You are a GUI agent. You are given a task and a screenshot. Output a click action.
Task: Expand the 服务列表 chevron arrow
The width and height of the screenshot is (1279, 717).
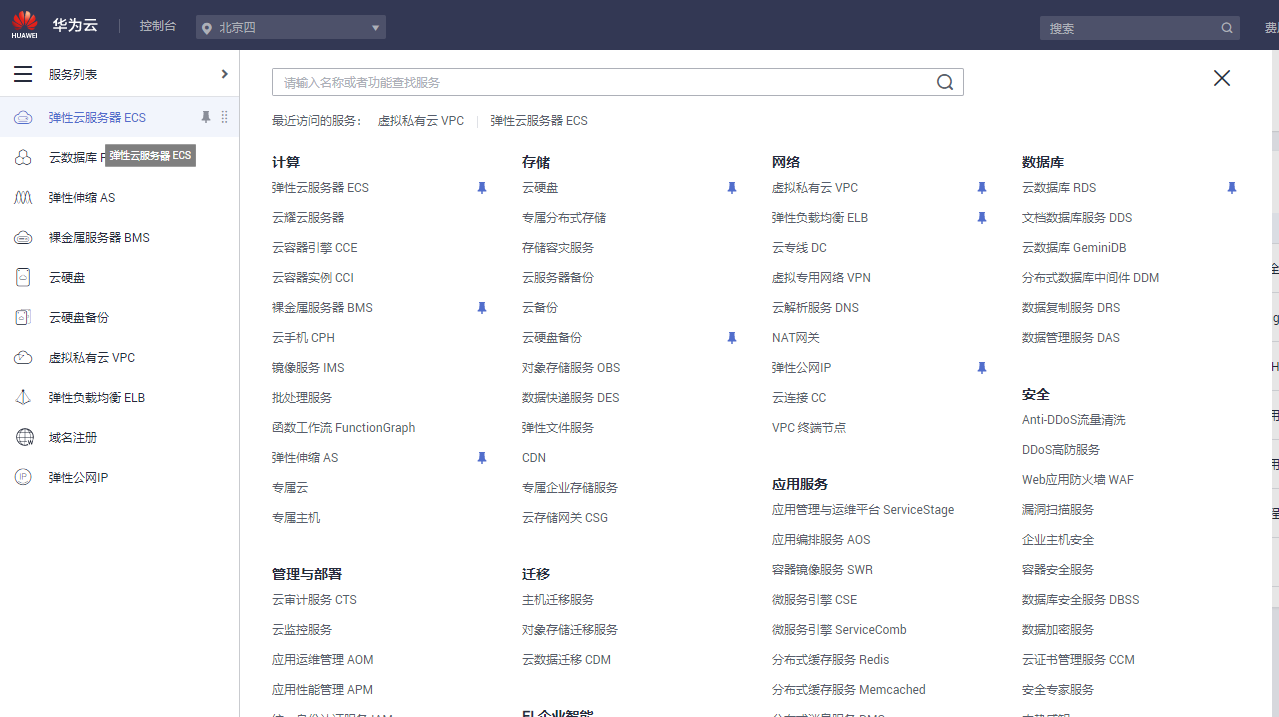click(224, 74)
